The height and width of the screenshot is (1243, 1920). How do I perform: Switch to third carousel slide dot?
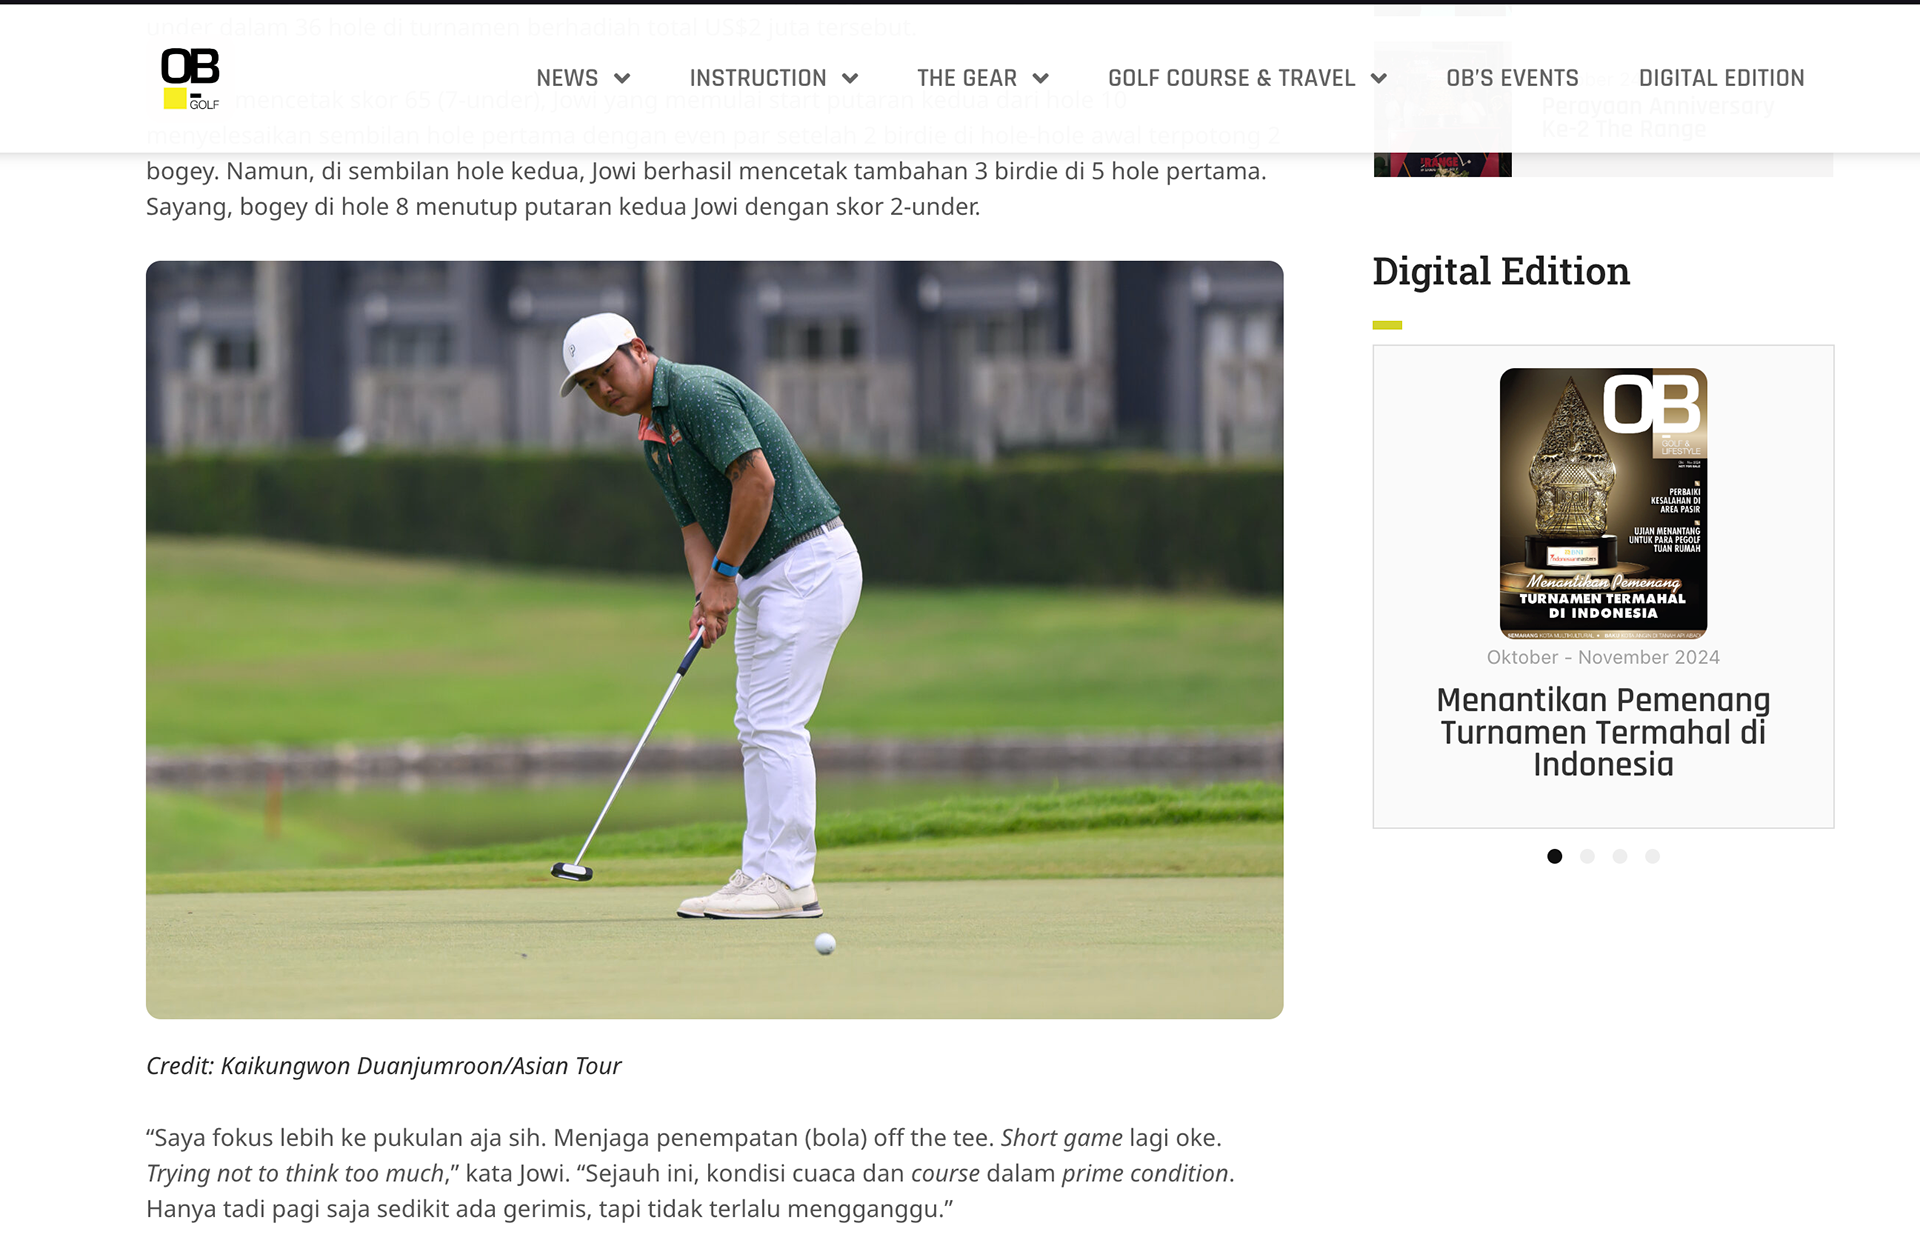click(x=1620, y=856)
